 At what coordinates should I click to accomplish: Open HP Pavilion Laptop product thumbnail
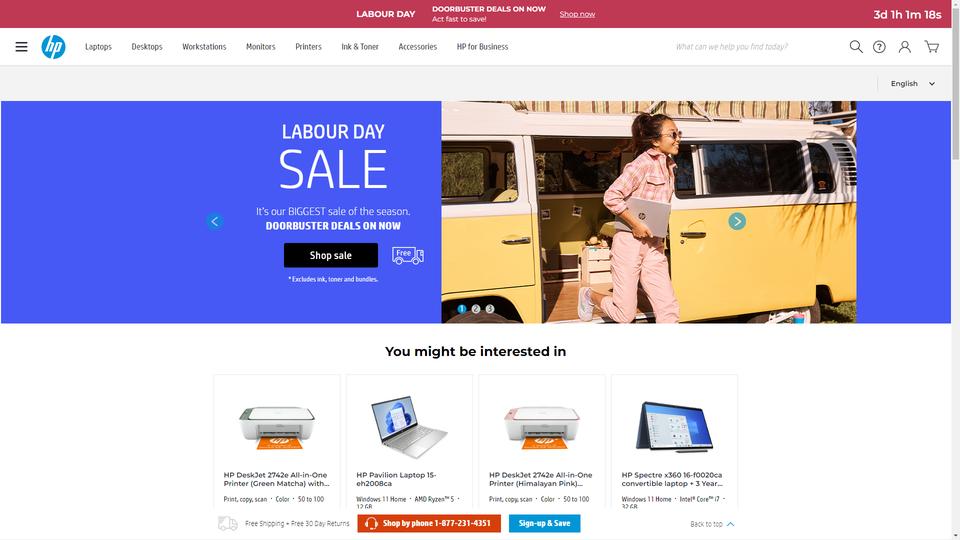409,426
